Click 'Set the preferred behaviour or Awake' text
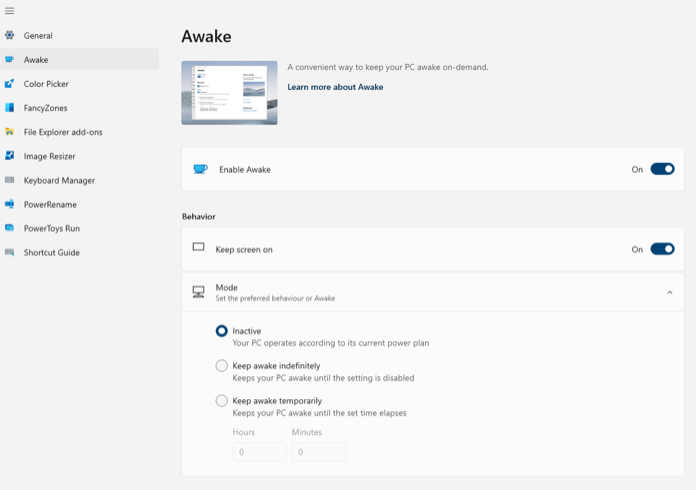Screen dimensions: 696x490 click(x=275, y=298)
